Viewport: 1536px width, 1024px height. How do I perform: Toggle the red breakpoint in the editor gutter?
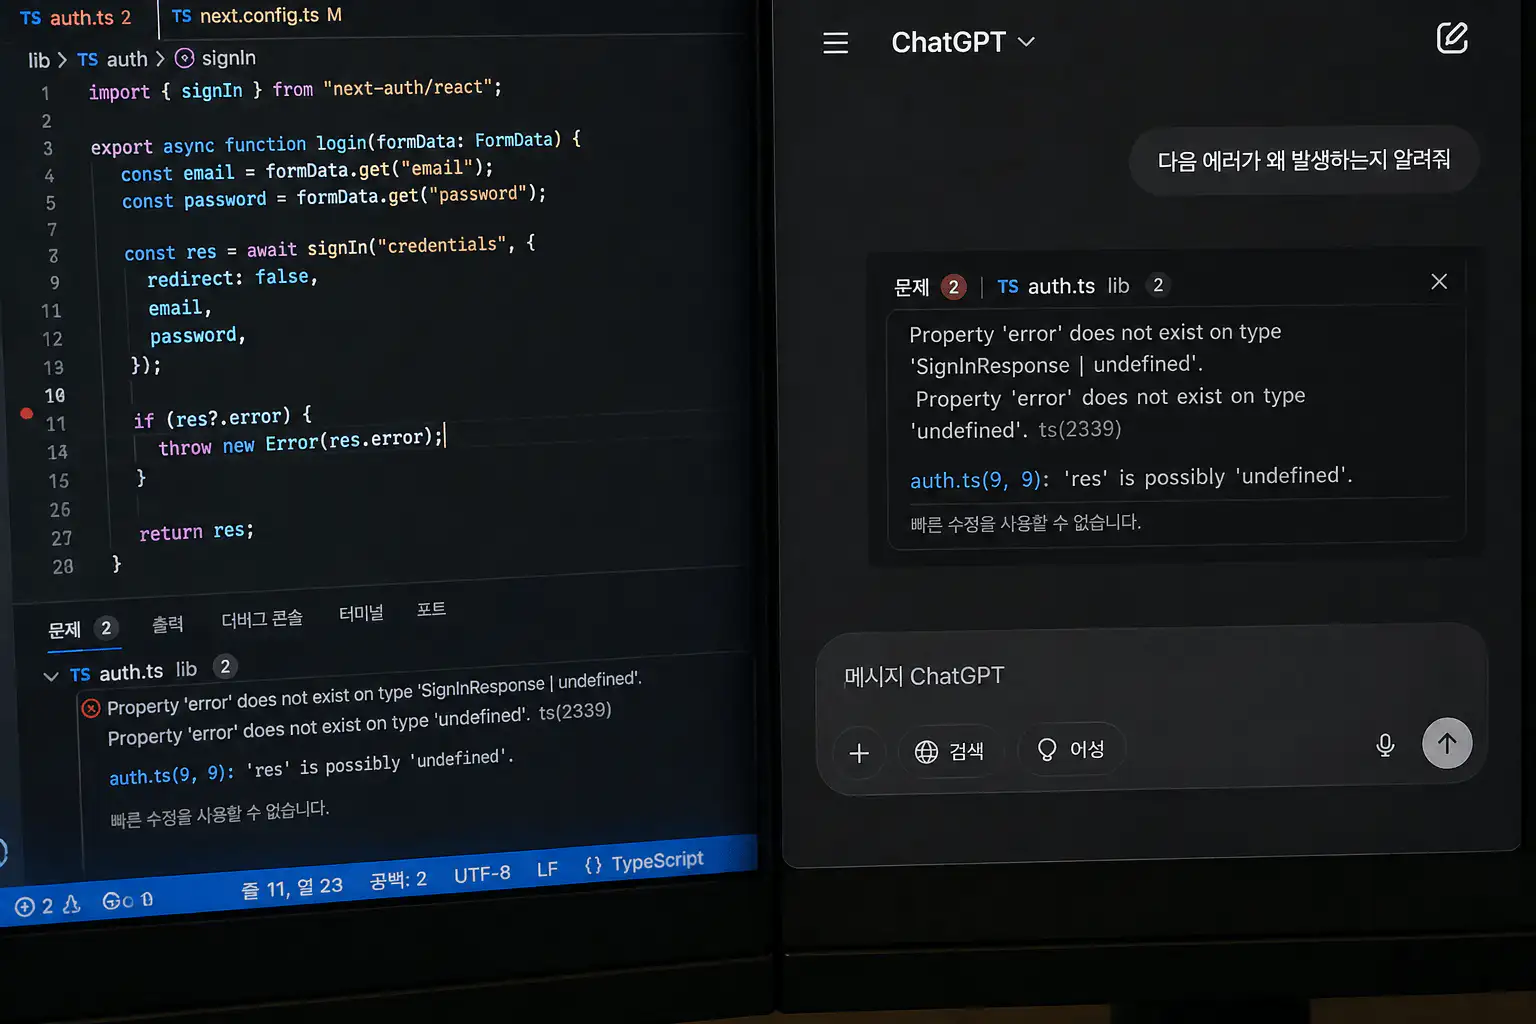(x=27, y=413)
